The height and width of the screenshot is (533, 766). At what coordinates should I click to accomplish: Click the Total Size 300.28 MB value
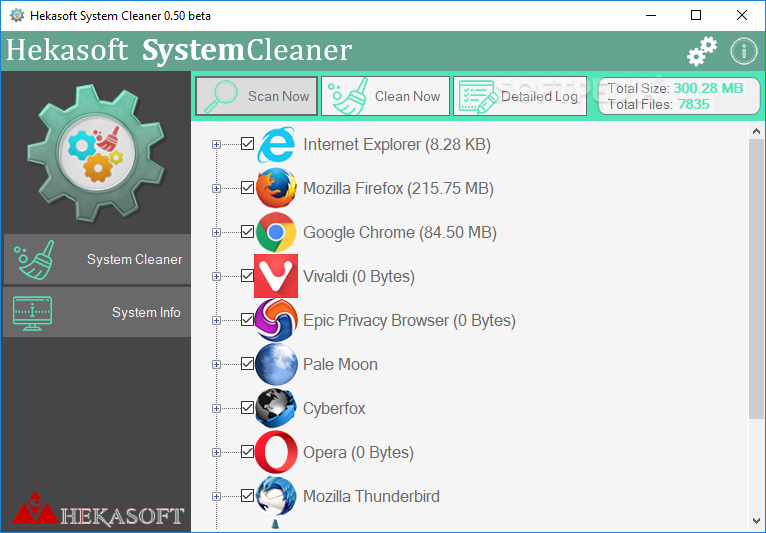(x=708, y=88)
